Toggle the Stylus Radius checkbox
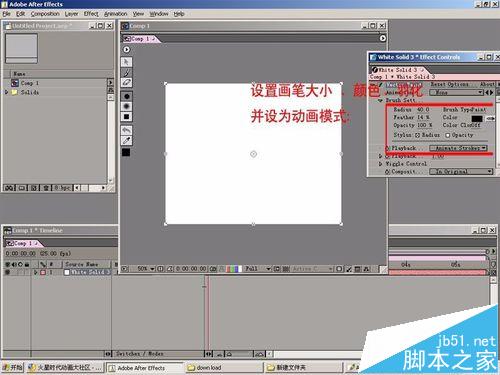The width and height of the screenshot is (500, 375). 417,135
